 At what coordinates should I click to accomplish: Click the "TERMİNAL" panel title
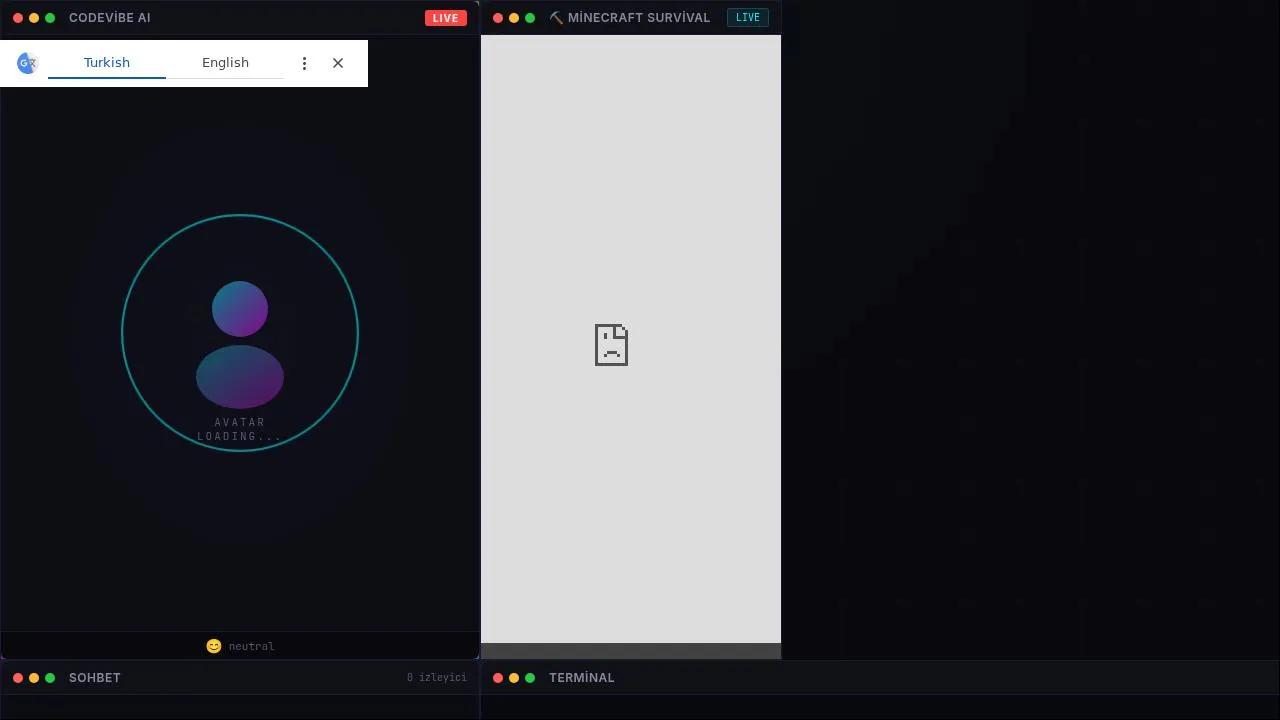582,678
